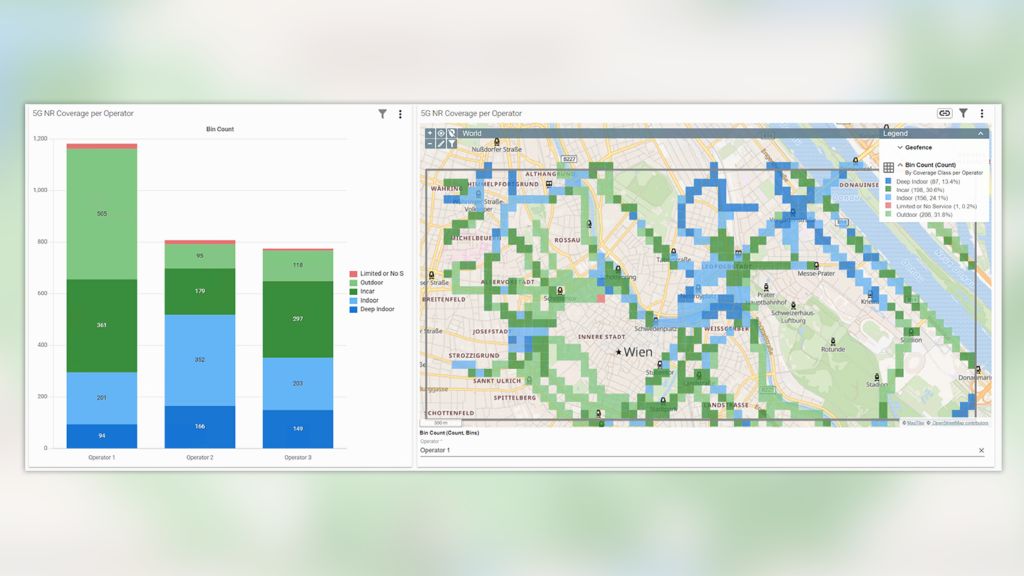
Task: Click the Operator 1 axis label
Action: point(102,458)
